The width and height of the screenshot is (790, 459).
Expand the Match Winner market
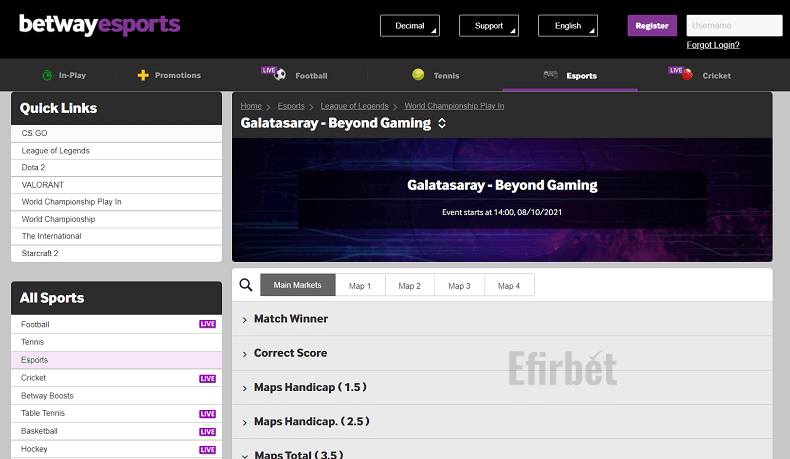502,319
